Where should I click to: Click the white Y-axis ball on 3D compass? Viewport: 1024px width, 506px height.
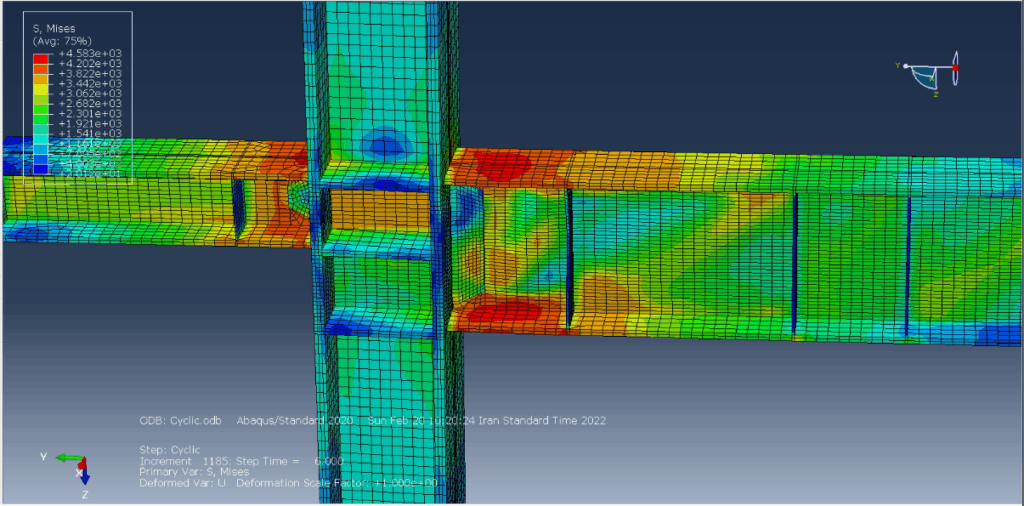pyautogui.click(x=906, y=66)
